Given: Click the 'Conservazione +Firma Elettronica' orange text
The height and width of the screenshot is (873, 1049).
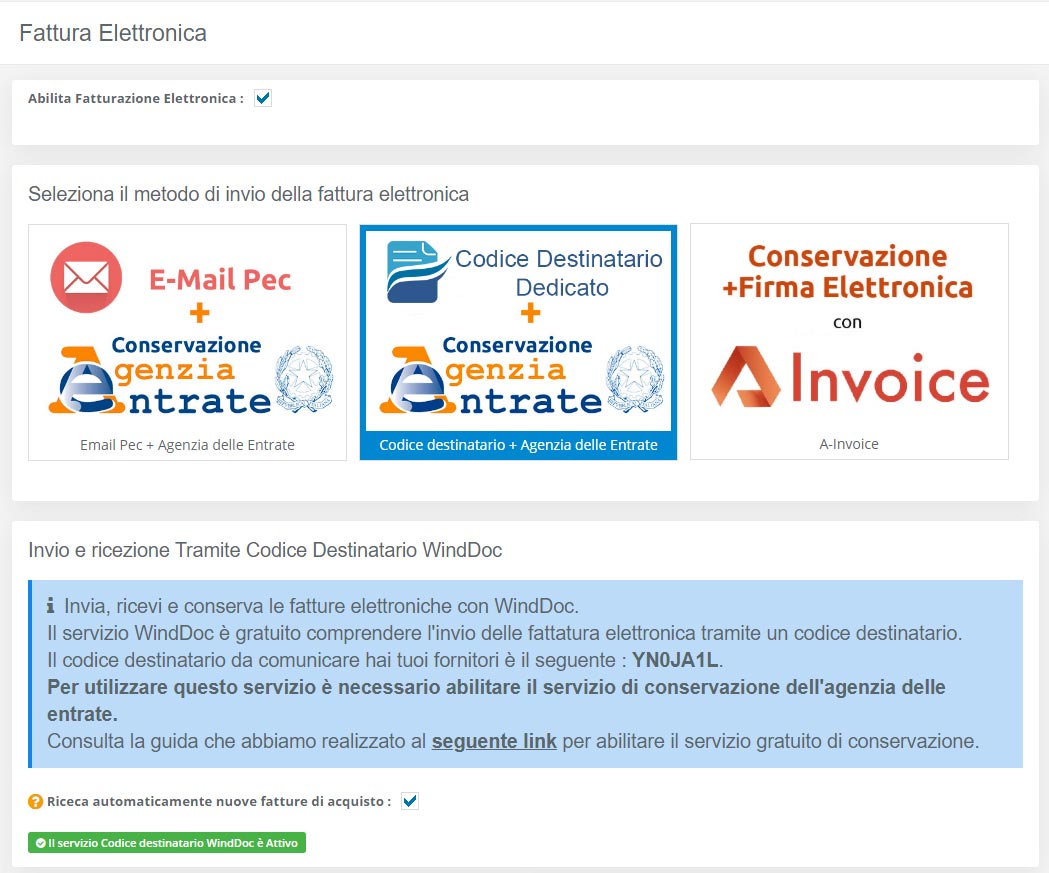Looking at the screenshot, I should [848, 272].
